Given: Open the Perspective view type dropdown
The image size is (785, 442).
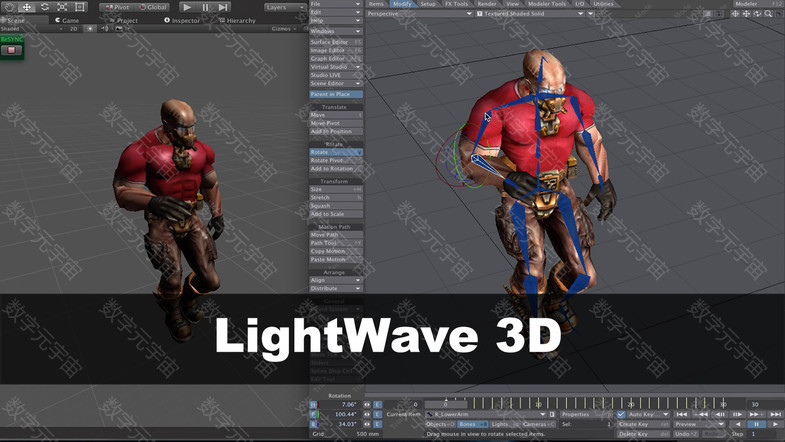Looking at the screenshot, I should (420, 14).
